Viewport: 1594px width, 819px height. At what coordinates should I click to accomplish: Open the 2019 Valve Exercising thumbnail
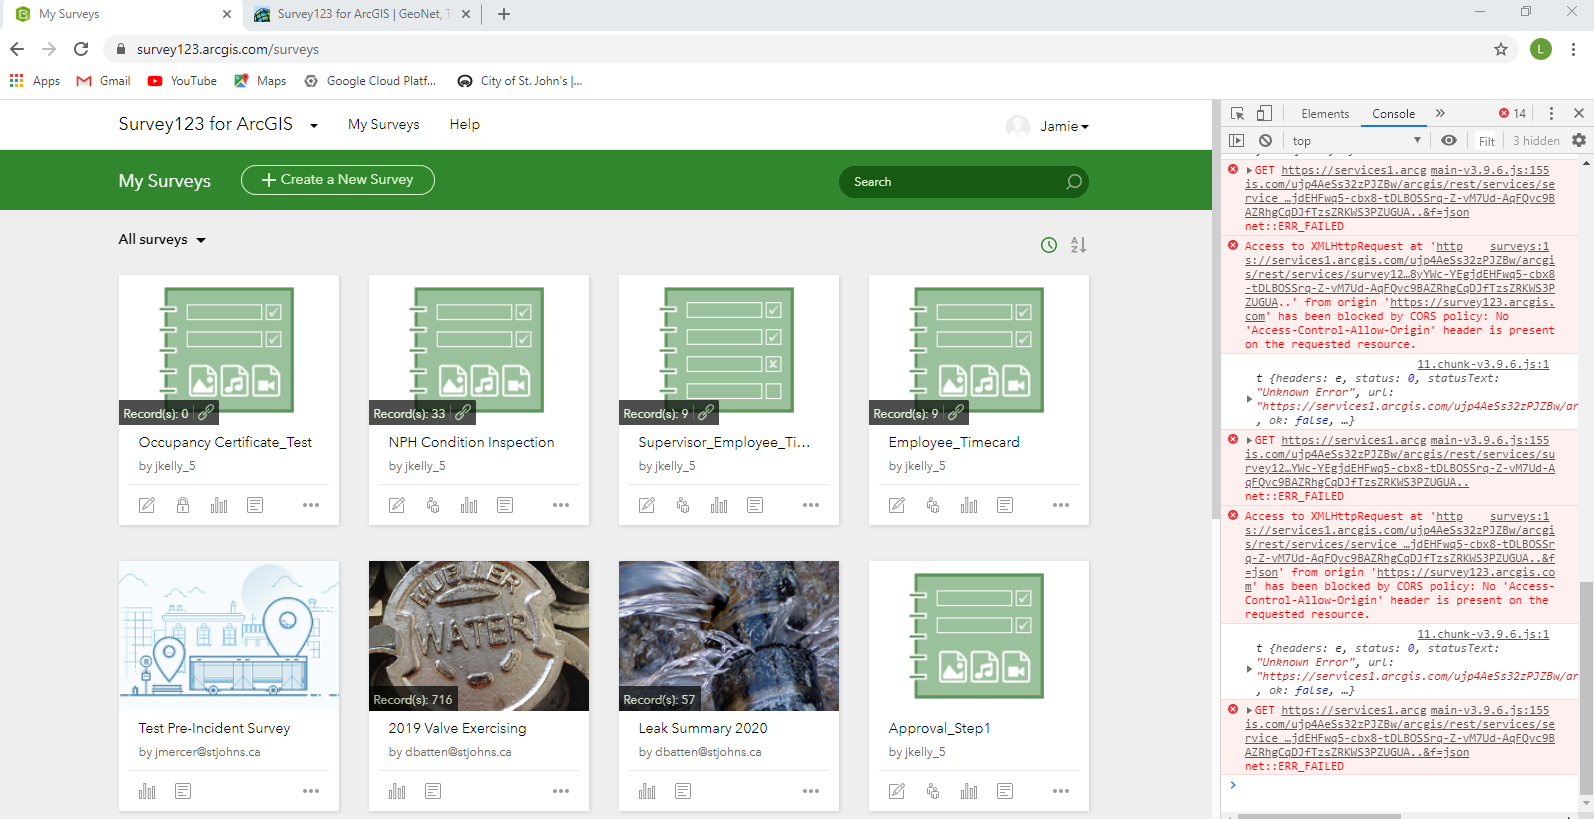[479, 636]
